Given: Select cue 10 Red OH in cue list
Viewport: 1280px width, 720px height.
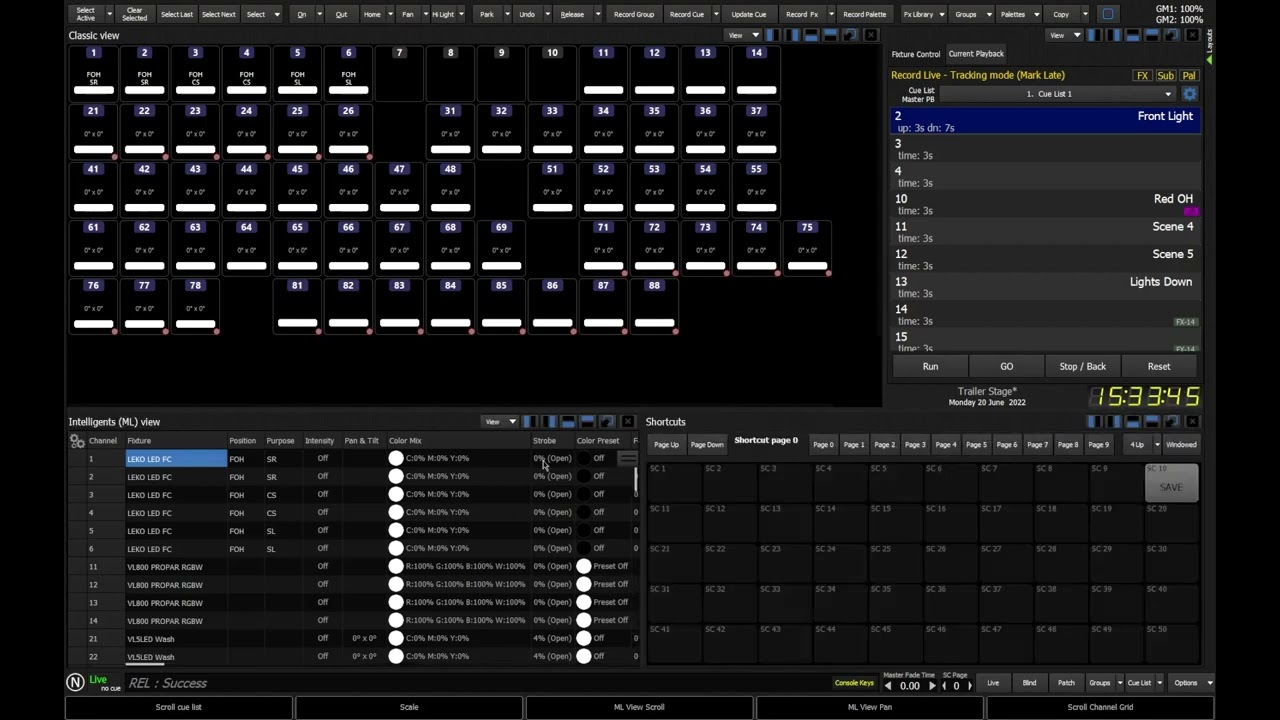Looking at the screenshot, I should (1045, 204).
